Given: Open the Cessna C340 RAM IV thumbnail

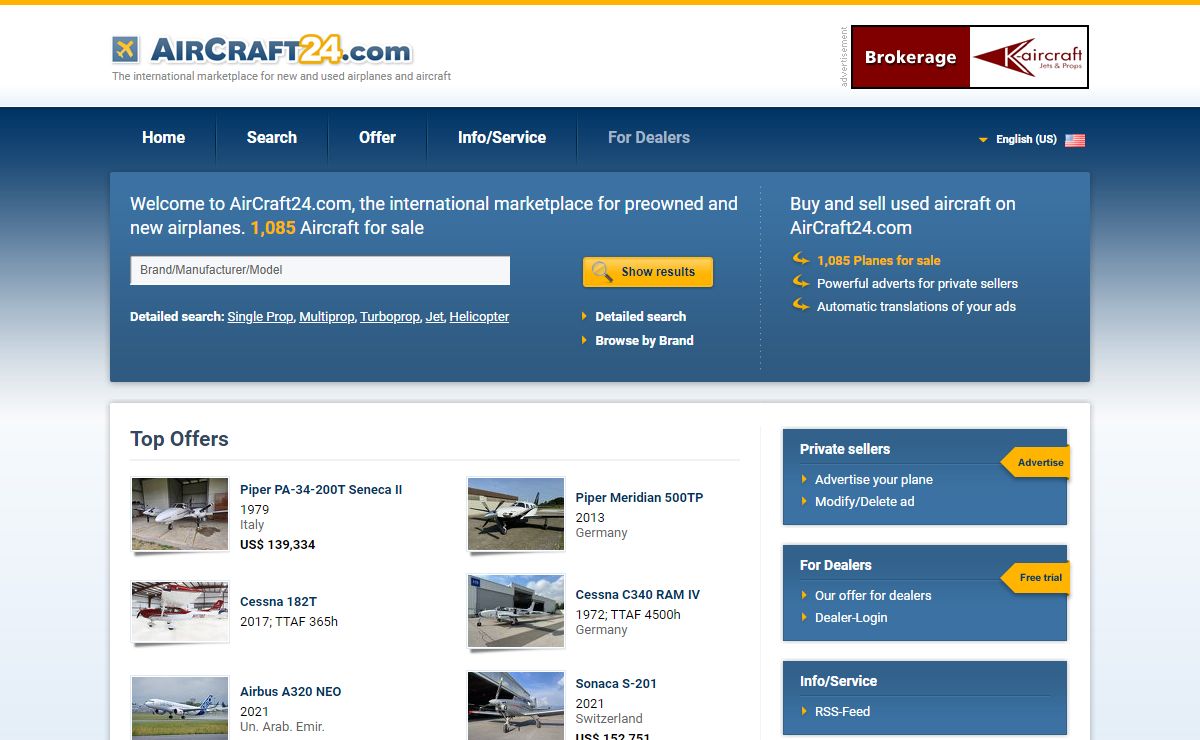Looking at the screenshot, I should tap(516, 611).
